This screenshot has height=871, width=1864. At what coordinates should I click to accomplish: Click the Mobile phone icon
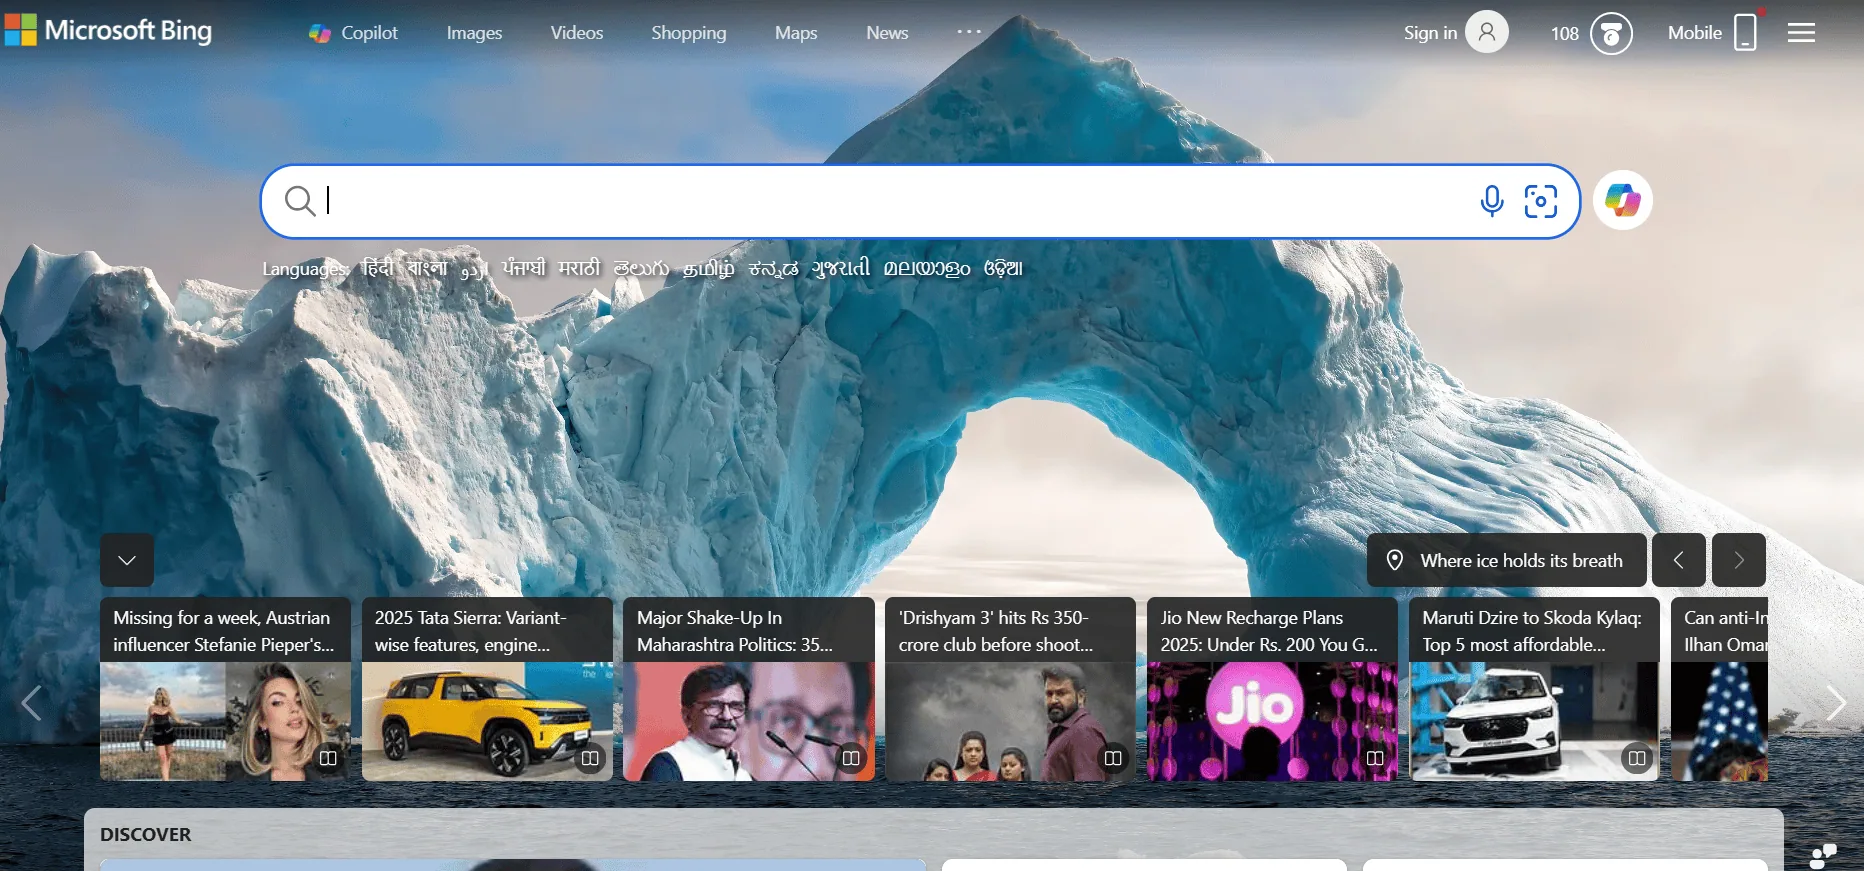coord(1744,33)
